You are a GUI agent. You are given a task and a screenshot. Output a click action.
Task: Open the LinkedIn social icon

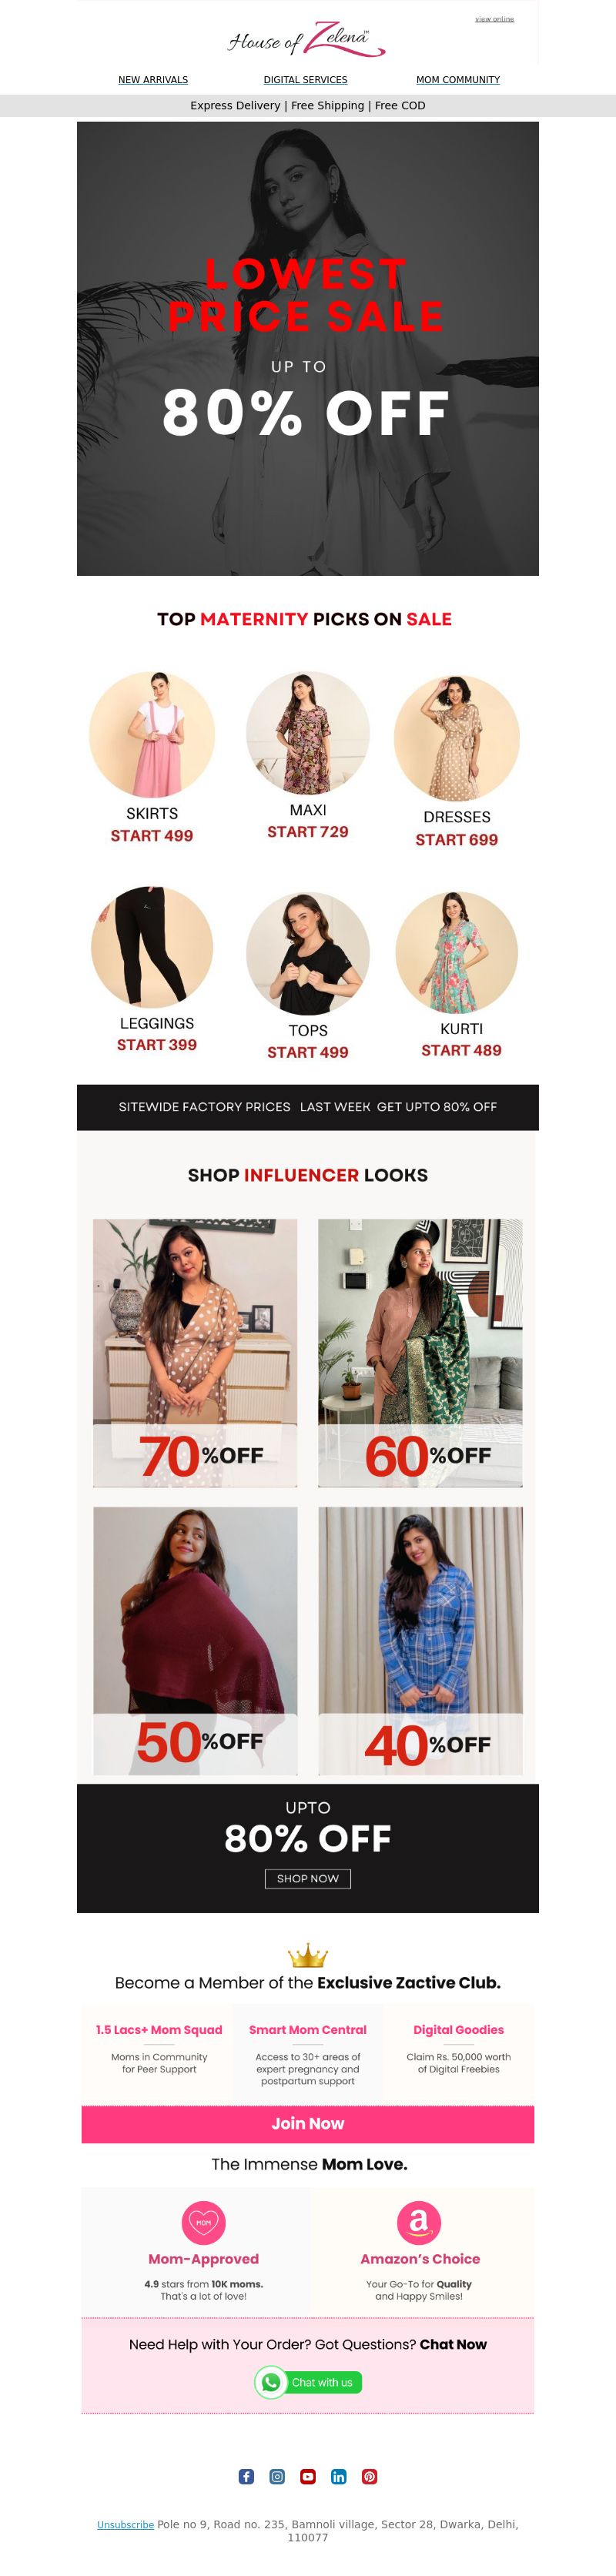click(x=339, y=2476)
